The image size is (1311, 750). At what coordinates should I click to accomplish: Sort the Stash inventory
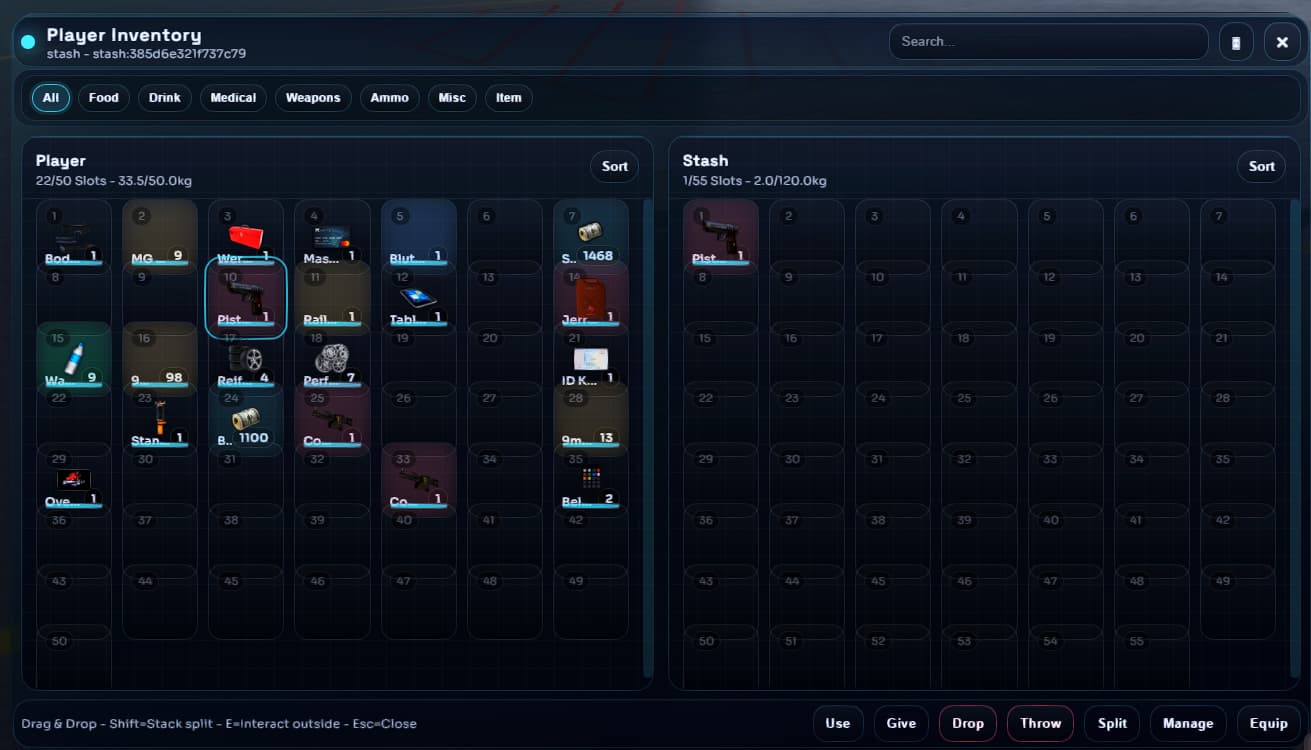tap(1262, 167)
